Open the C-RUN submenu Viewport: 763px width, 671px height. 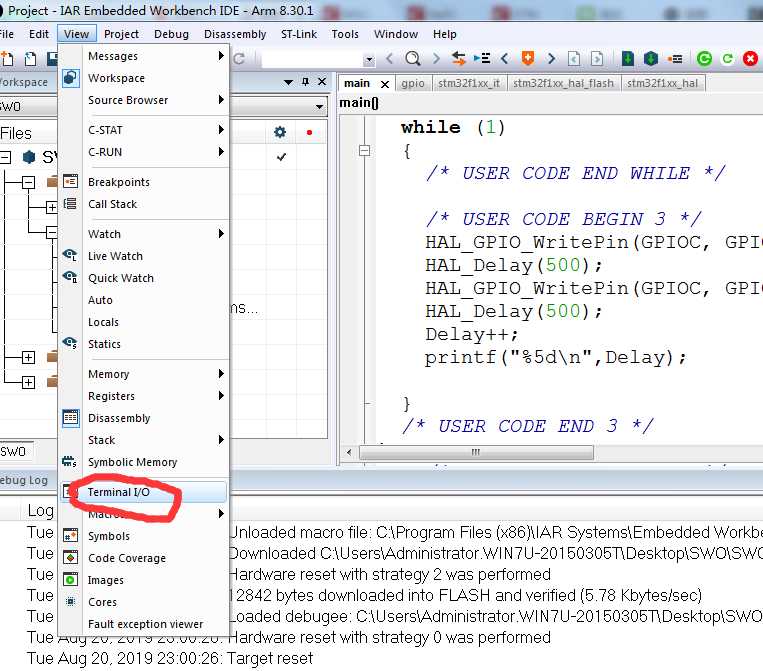[144, 152]
